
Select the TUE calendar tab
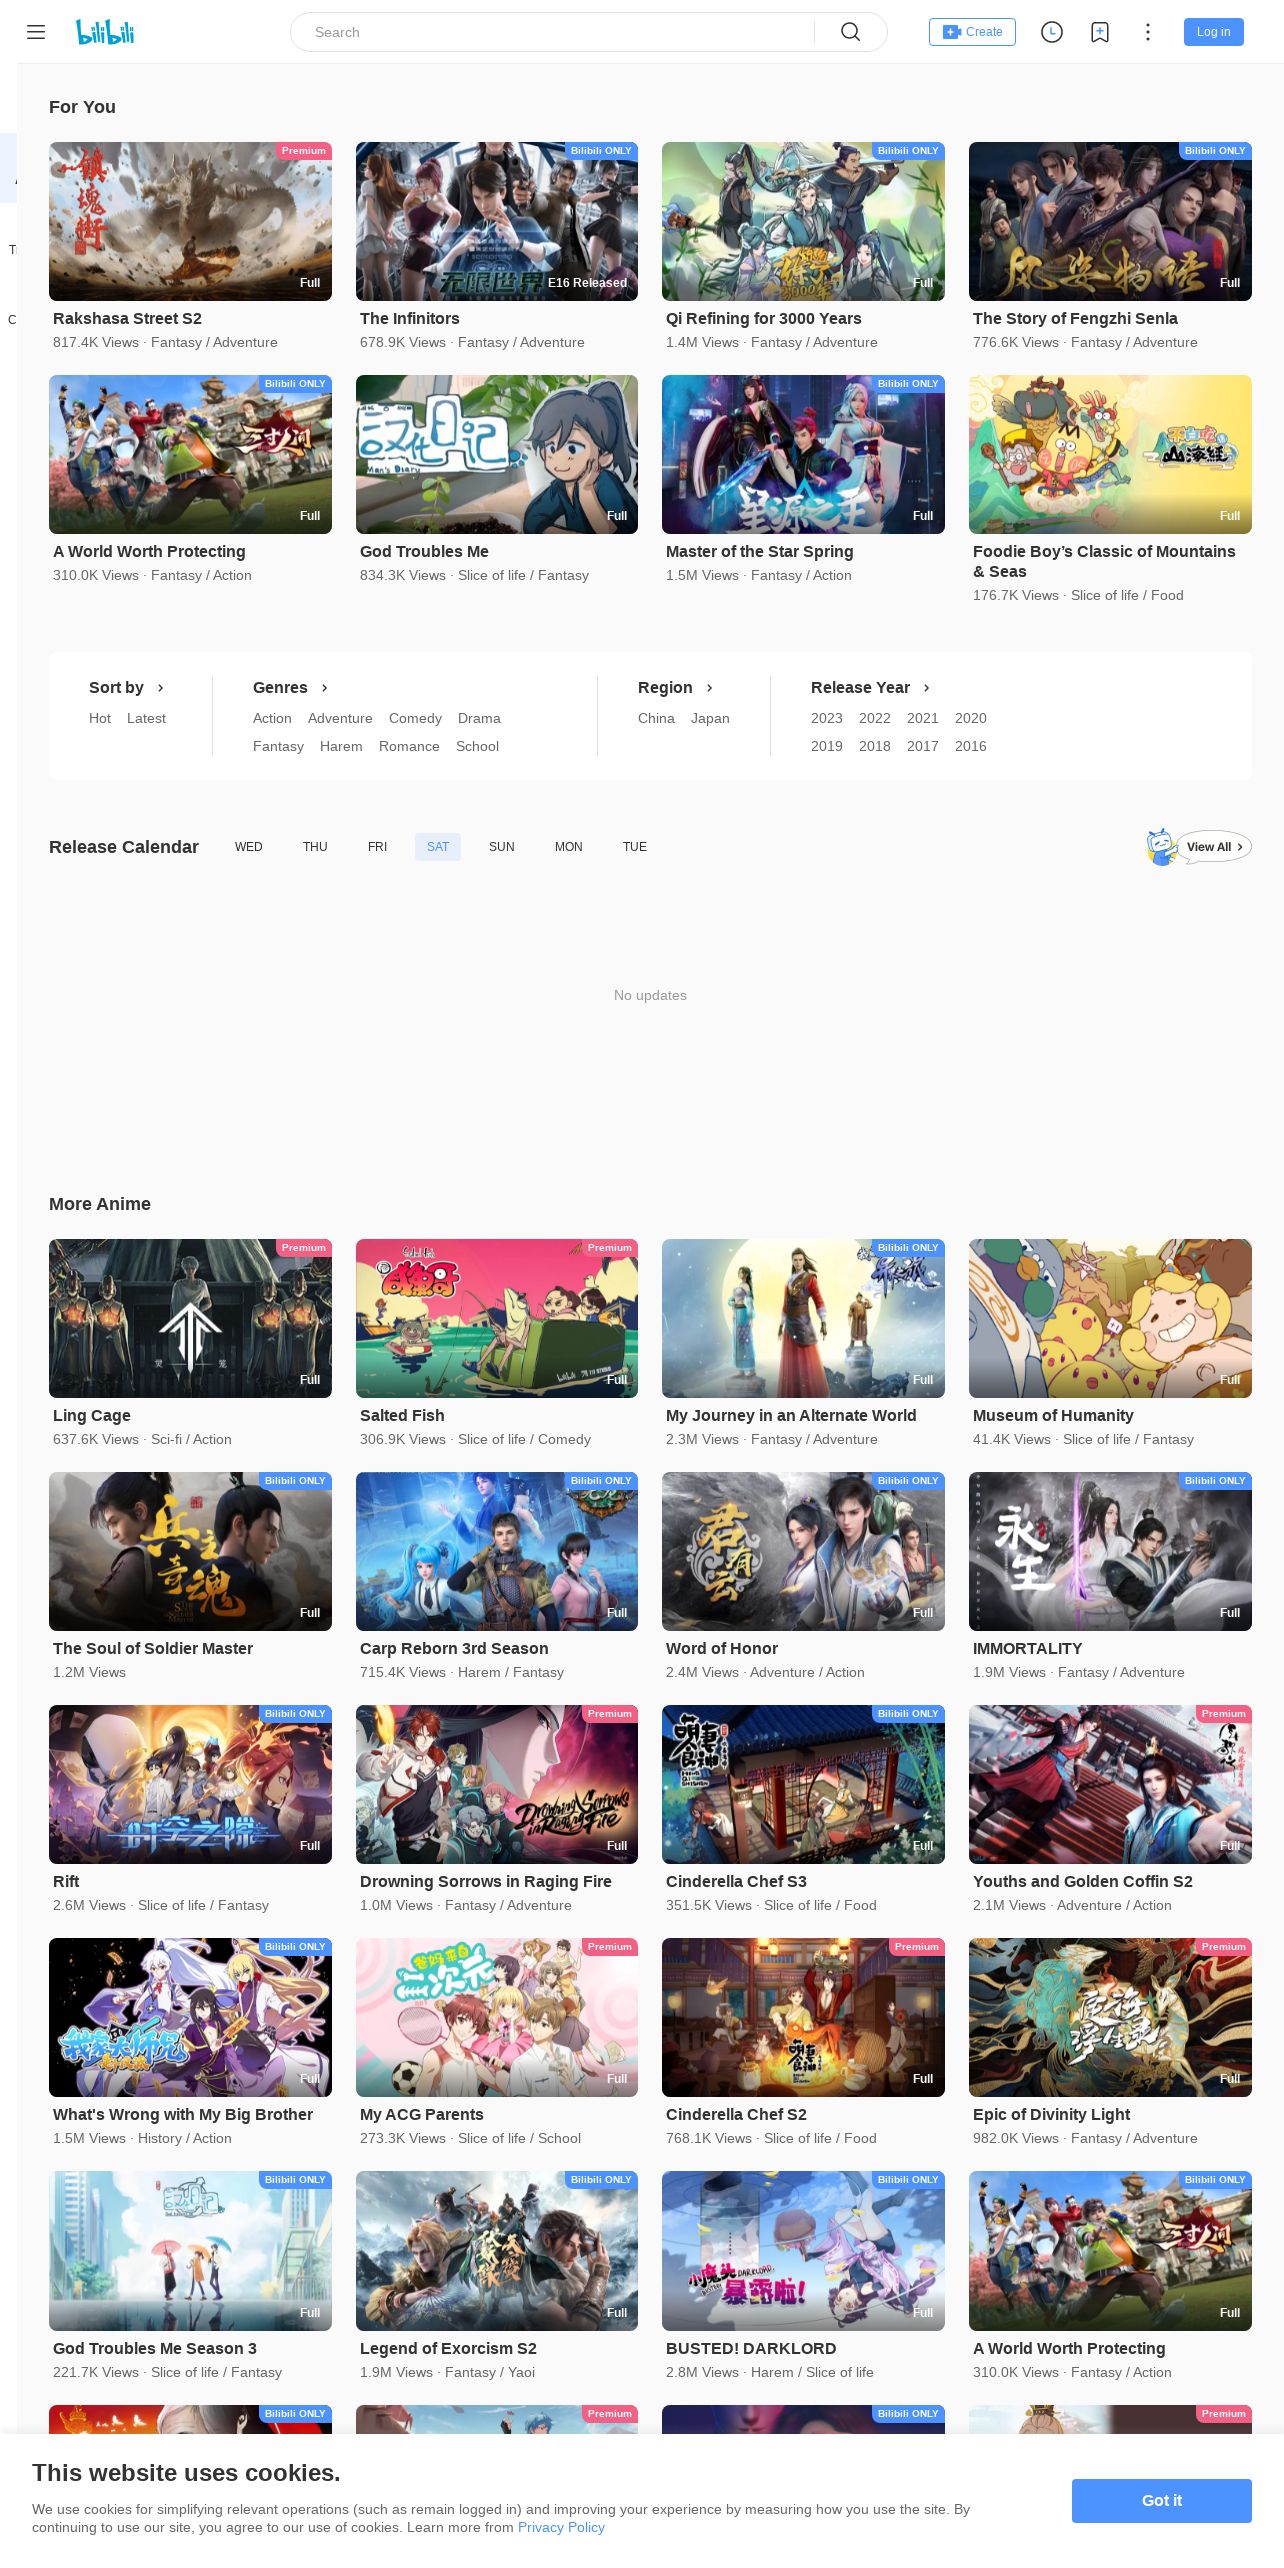[635, 847]
